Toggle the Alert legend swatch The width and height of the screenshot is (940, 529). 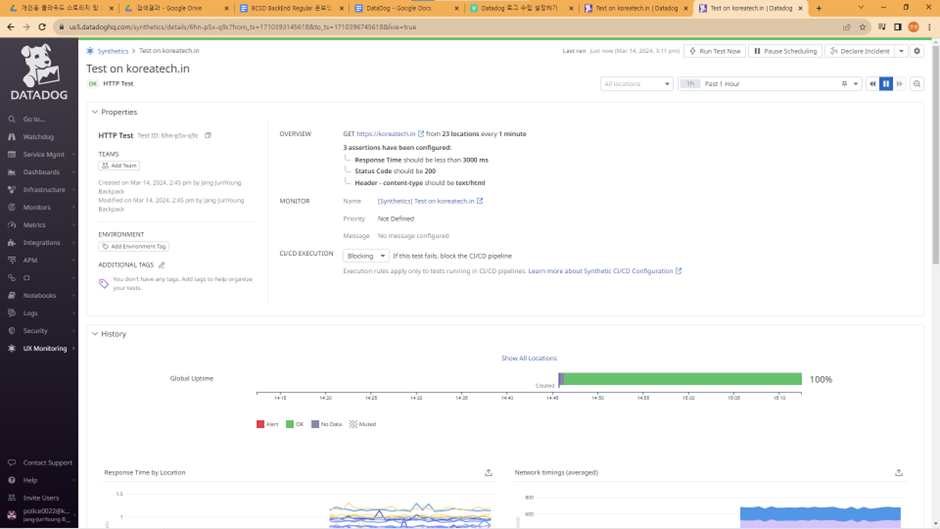[x=260, y=424]
